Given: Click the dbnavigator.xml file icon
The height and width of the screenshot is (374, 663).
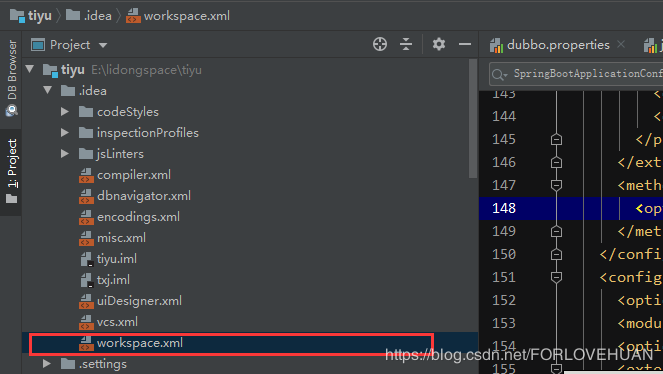Looking at the screenshot, I should coord(86,196).
